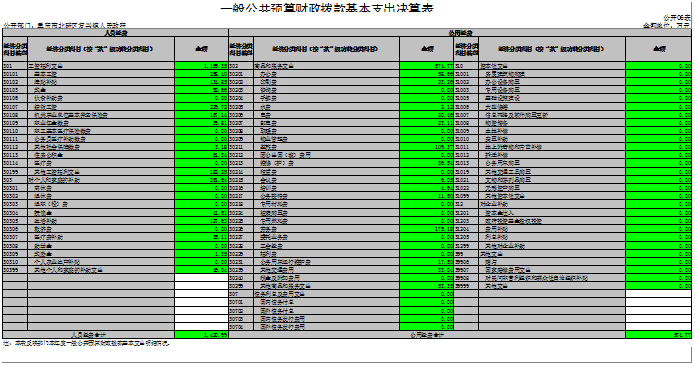Select the cell with code 50101
This screenshot has width=695, height=366.
[x=15, y=74]
